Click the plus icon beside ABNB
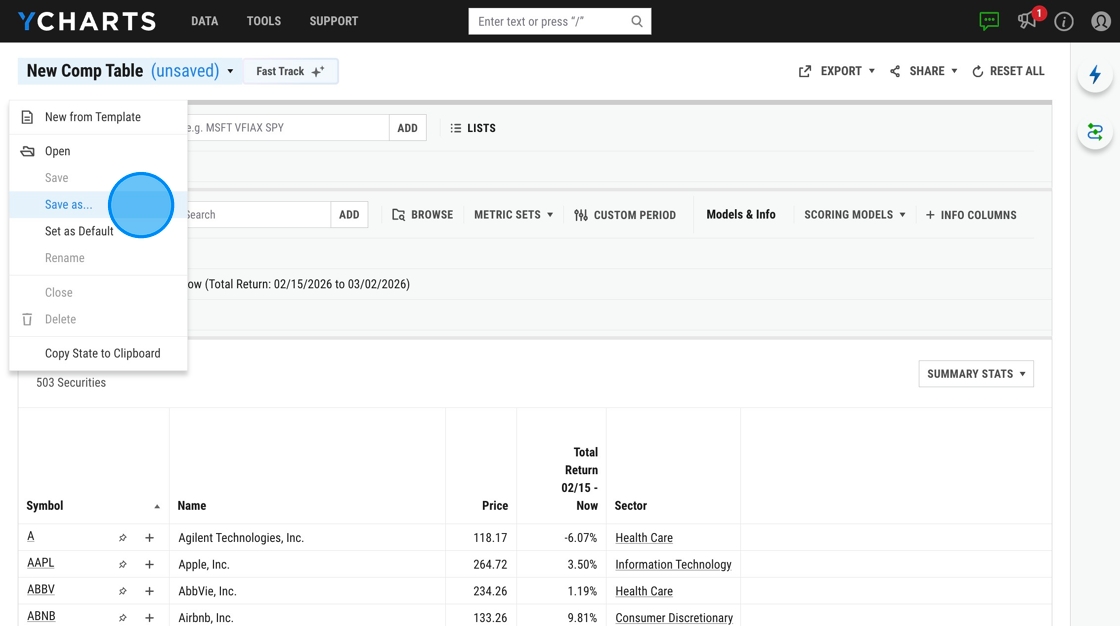 [149, 617]
